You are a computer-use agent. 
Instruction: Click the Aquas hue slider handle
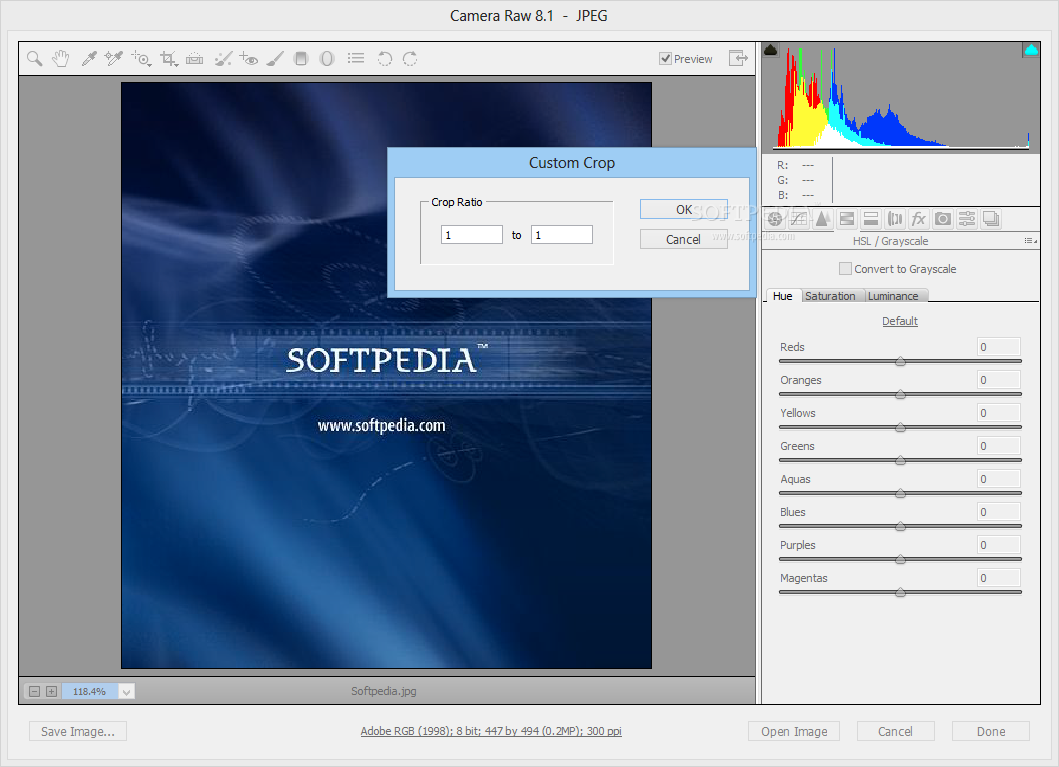900,494
